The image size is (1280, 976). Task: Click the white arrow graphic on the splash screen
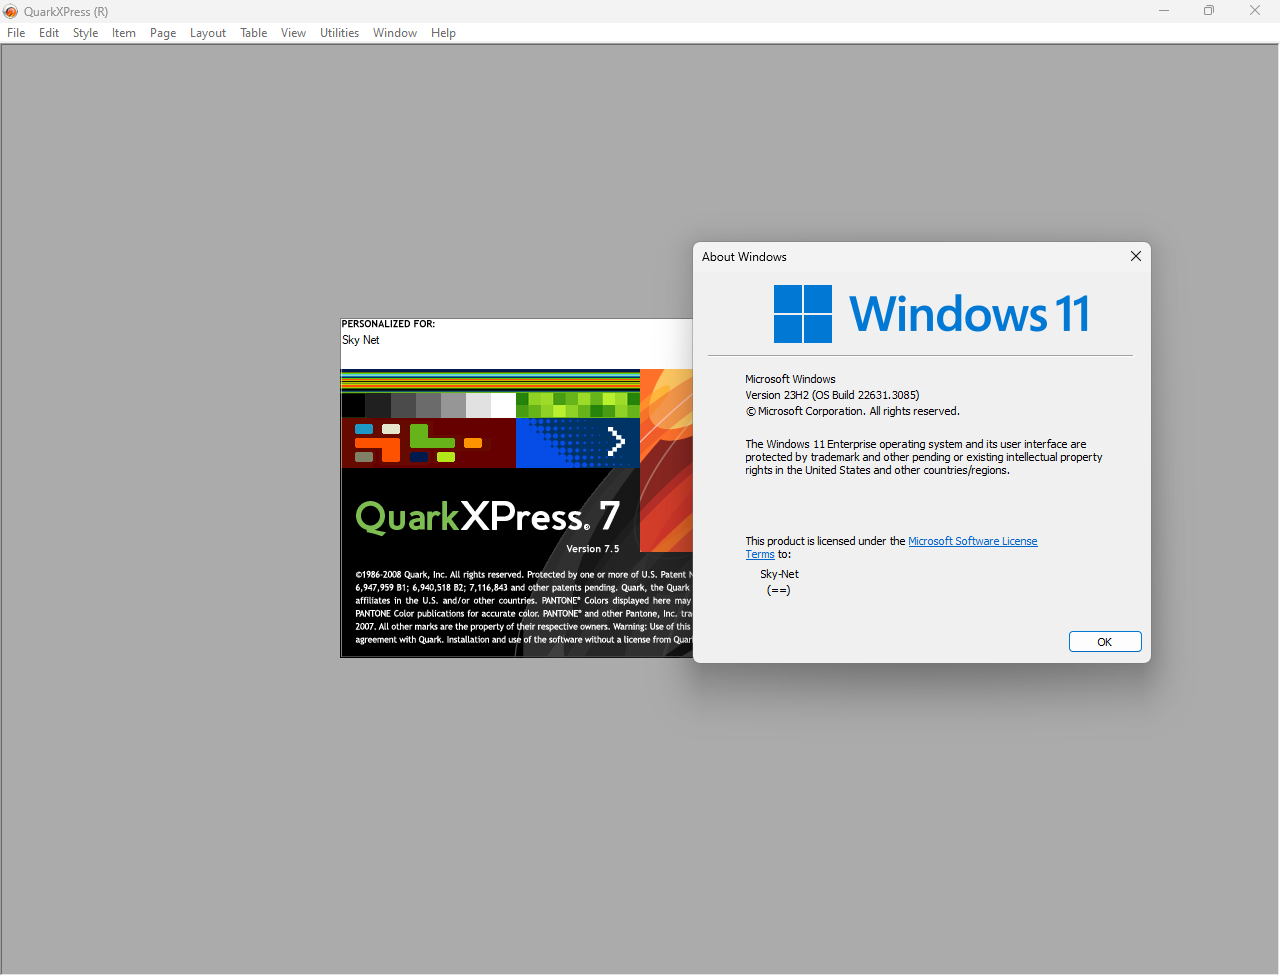coord(616,440)
